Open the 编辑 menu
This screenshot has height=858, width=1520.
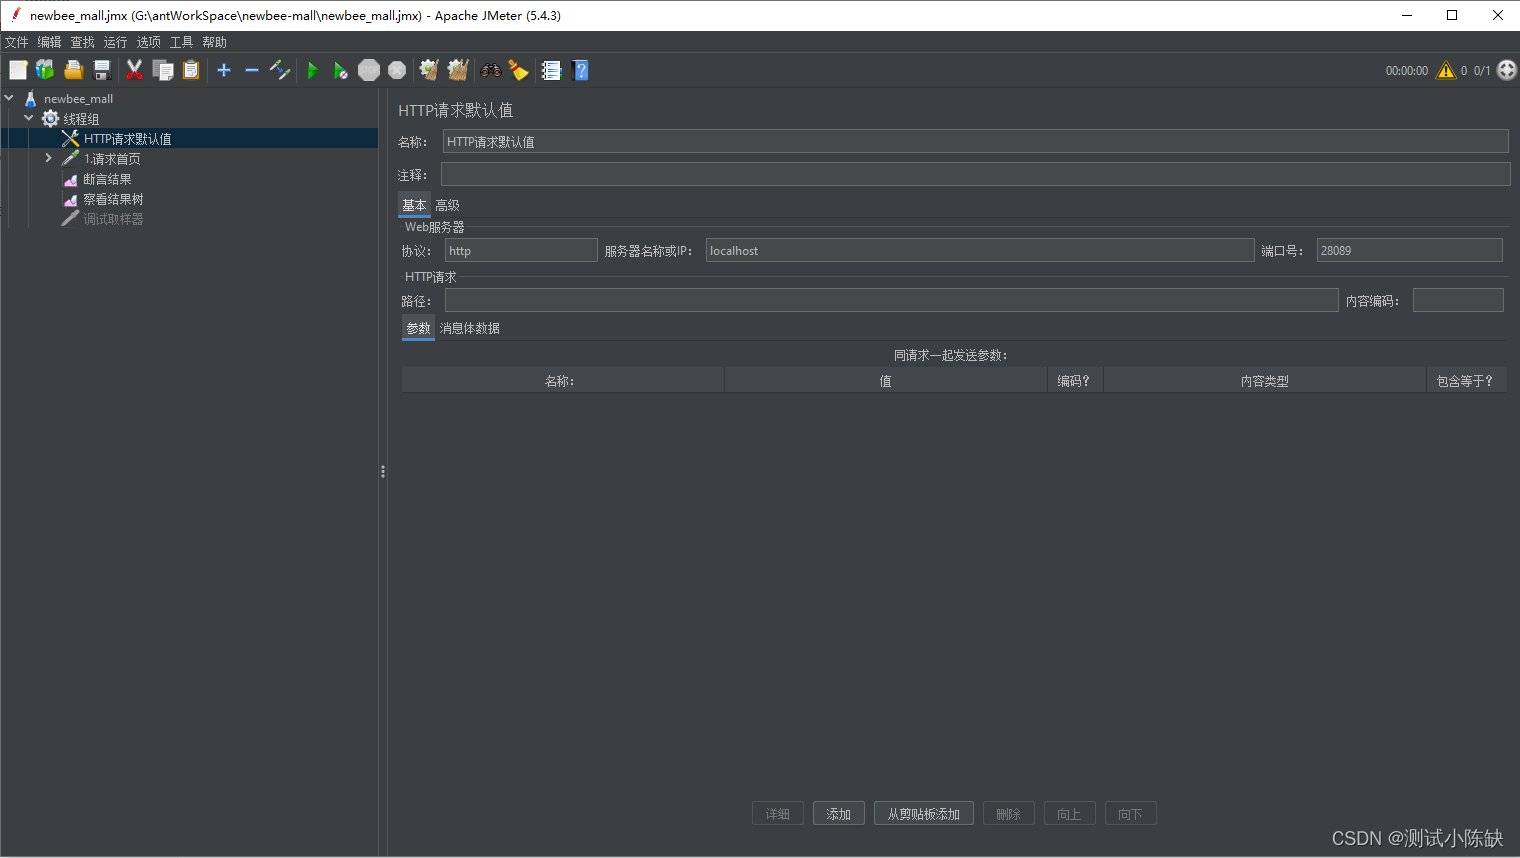(50, 42)
